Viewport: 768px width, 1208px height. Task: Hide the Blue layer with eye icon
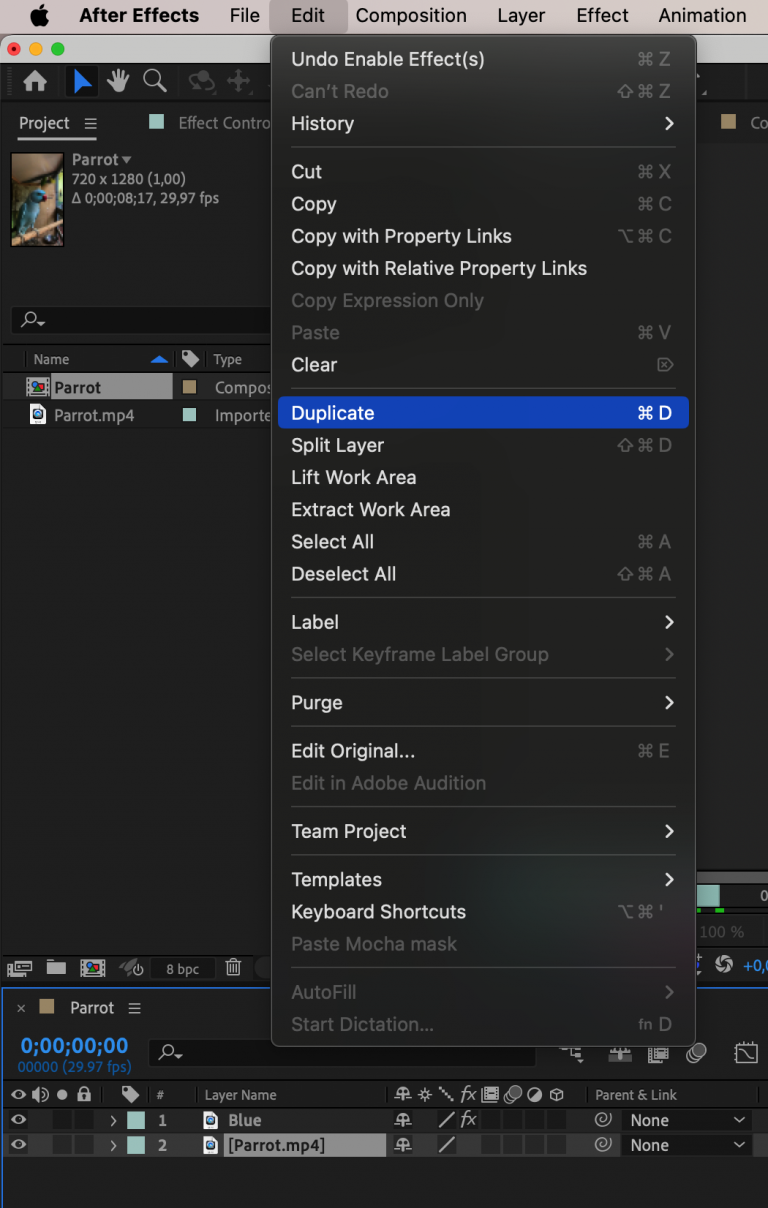[x=18, y=1120]
